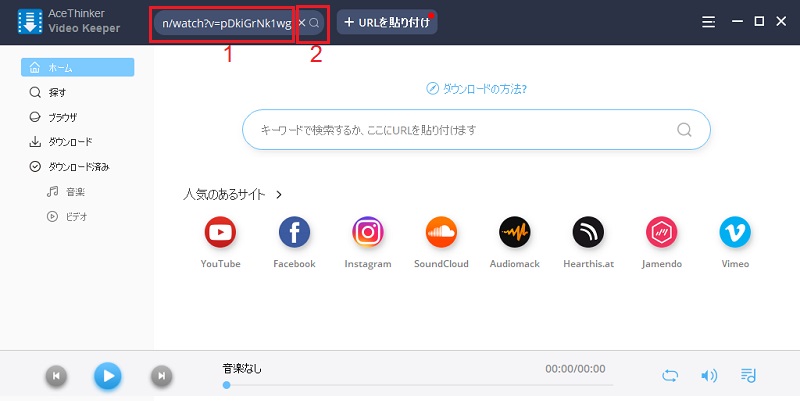
Task: Open the Vimeo site icon
Action: (x=735, y=232)
